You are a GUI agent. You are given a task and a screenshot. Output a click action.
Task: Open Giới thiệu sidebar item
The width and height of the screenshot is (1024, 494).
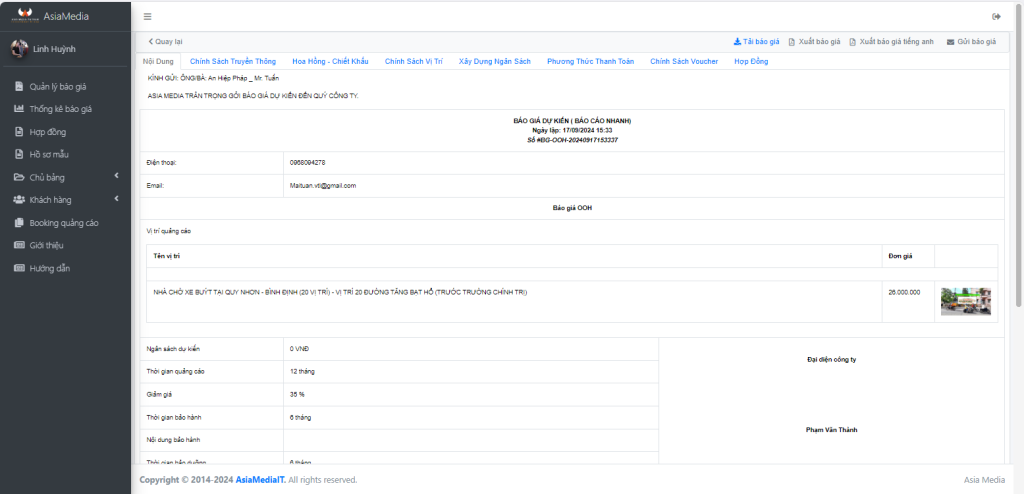click(x=46, y=246)
